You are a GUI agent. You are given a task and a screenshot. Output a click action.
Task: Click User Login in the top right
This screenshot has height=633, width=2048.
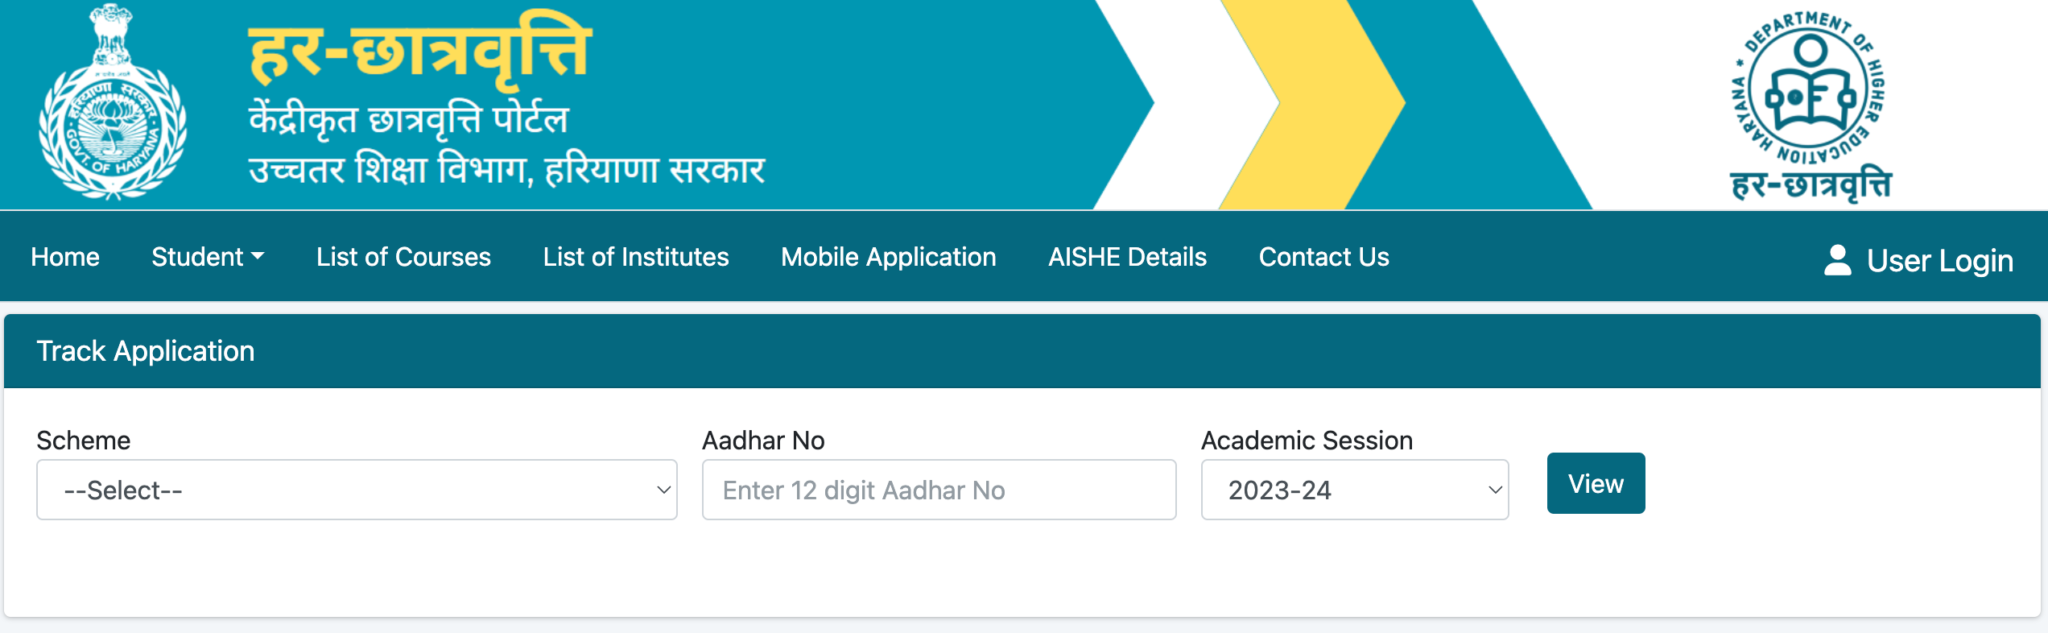tap(1939, 260)
